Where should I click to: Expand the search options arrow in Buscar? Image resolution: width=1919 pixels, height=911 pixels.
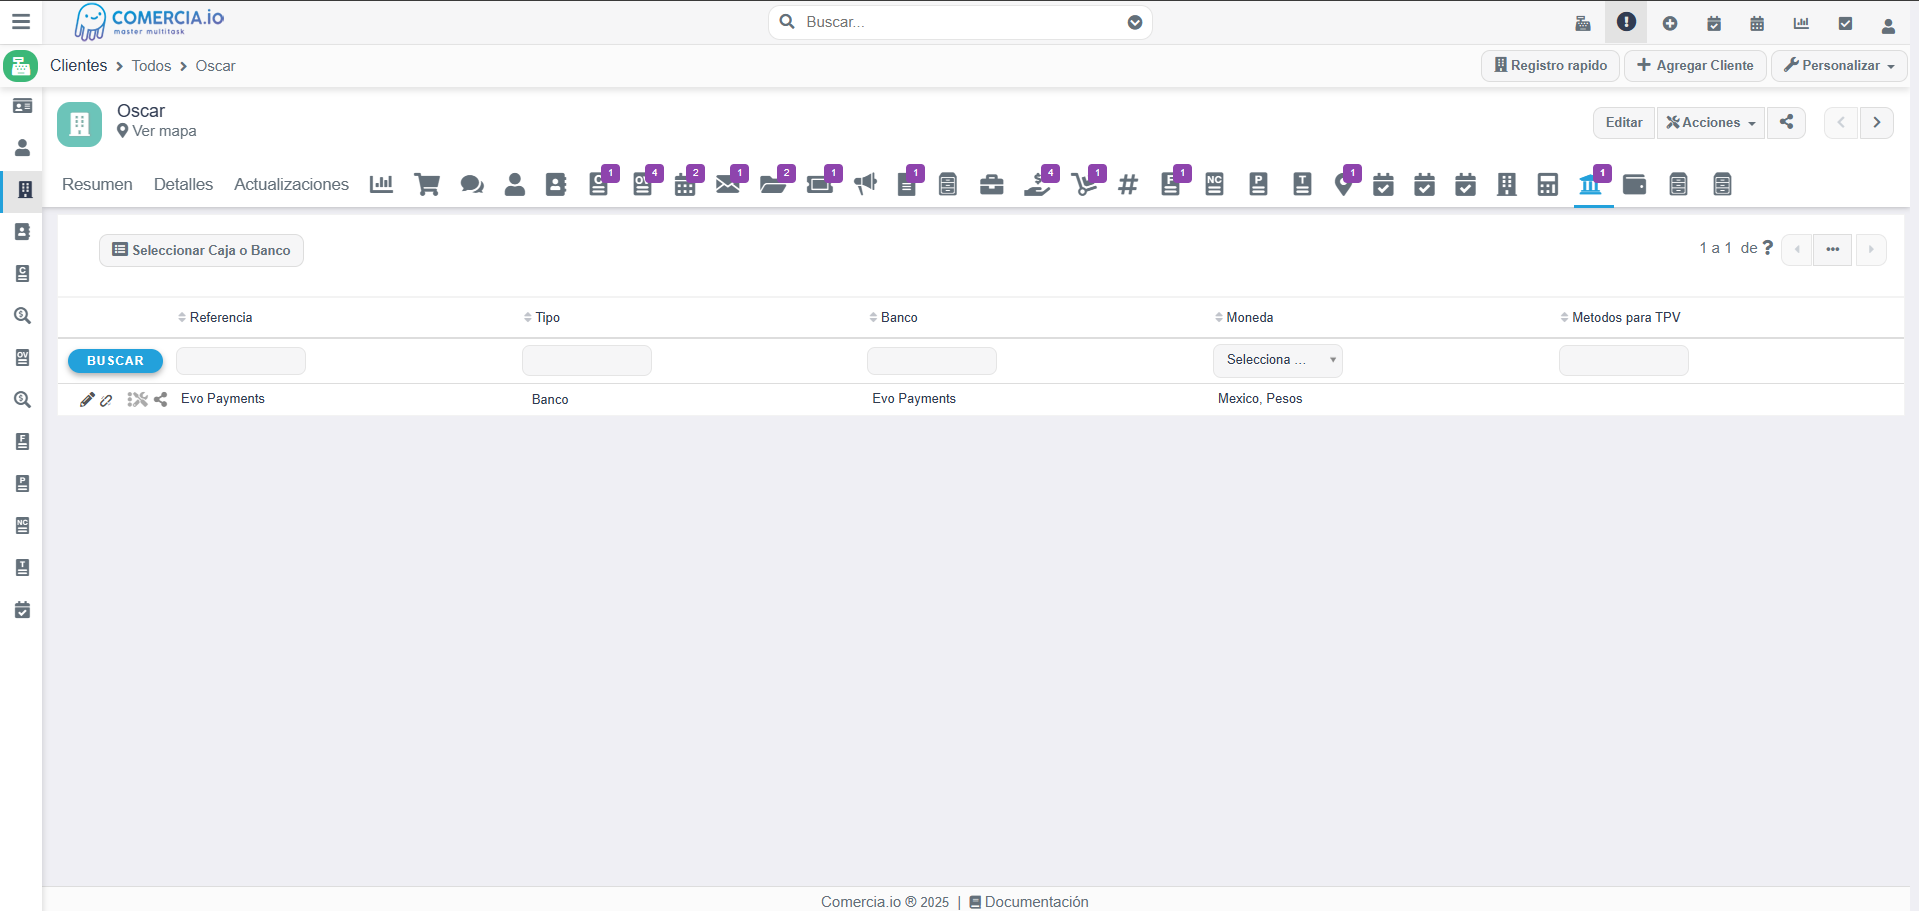pyautogui.click(x=1135, y=22)
